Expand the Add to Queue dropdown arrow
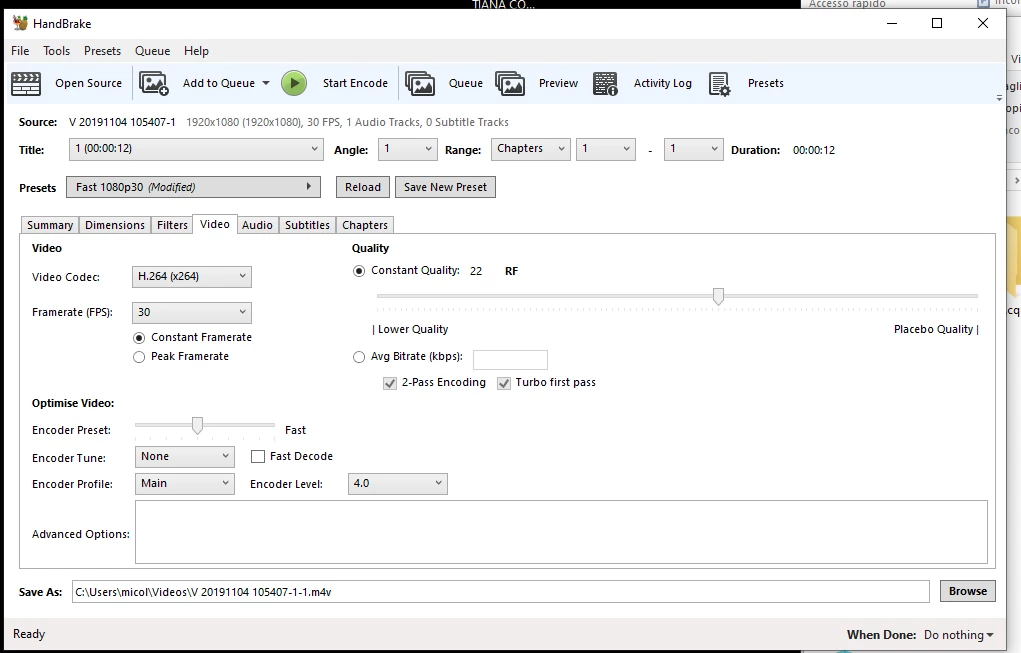This screenshot has width=1021, height=653. pyautogui.click(x=266, y=83)
